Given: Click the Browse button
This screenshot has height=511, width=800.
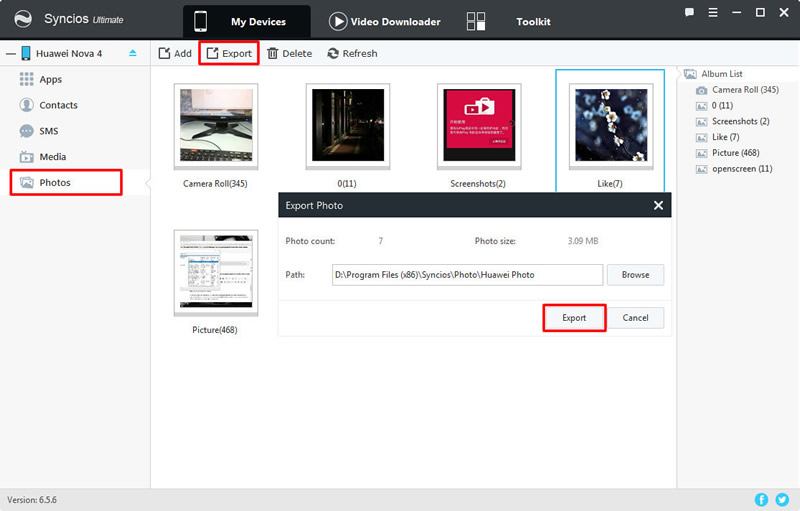Looking at the screenshot, I should [635, 275].
